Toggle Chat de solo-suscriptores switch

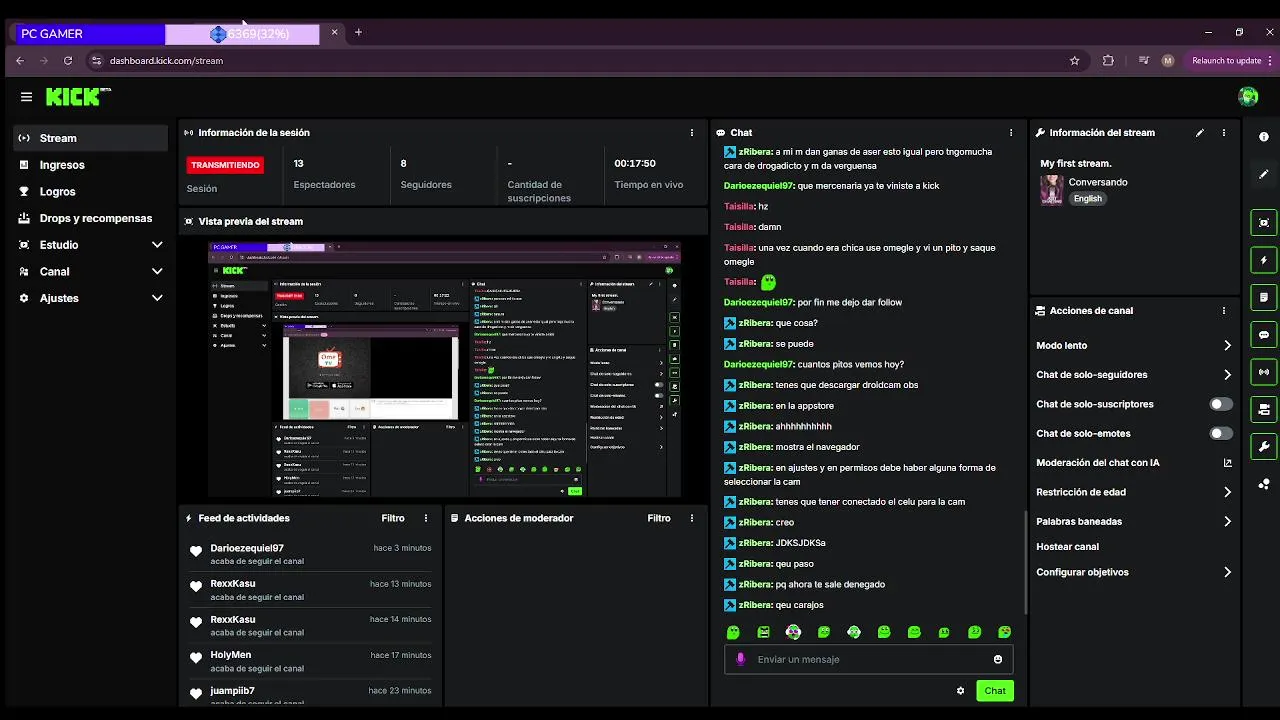1221,404
